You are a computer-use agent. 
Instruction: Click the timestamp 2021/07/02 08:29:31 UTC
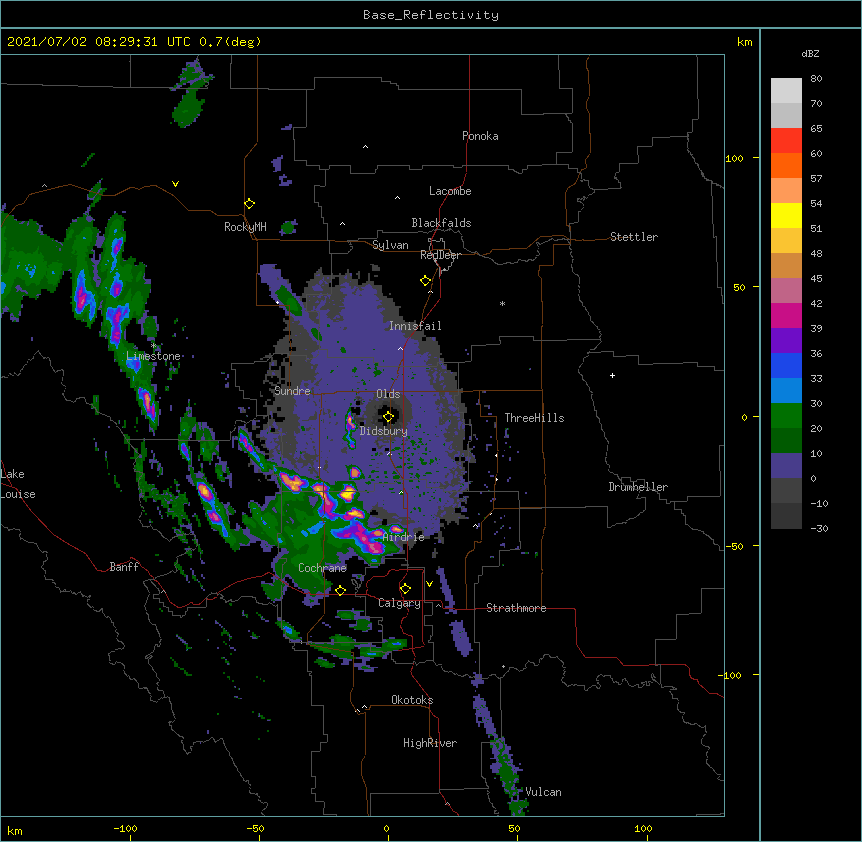pyautogui.click(x=99, y=42)
